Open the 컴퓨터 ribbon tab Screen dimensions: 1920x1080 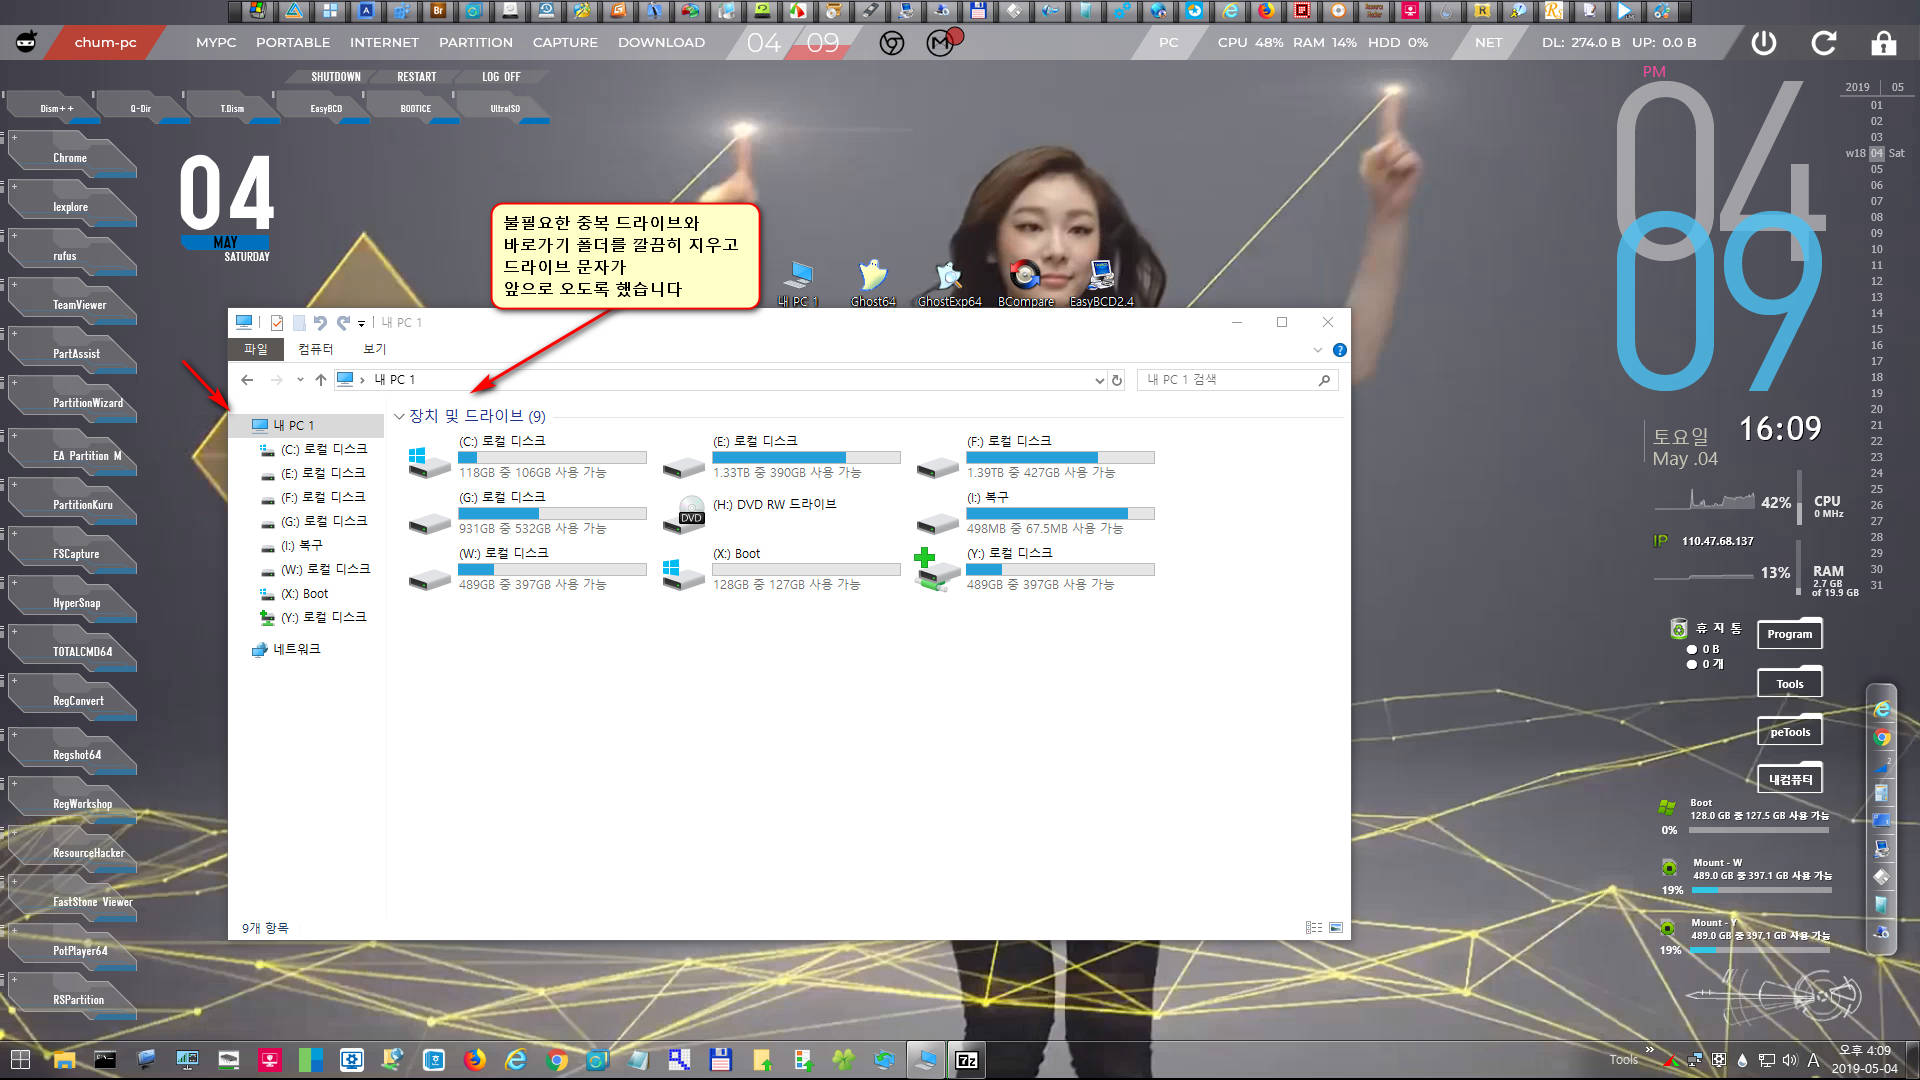click(x=315, y=349)
